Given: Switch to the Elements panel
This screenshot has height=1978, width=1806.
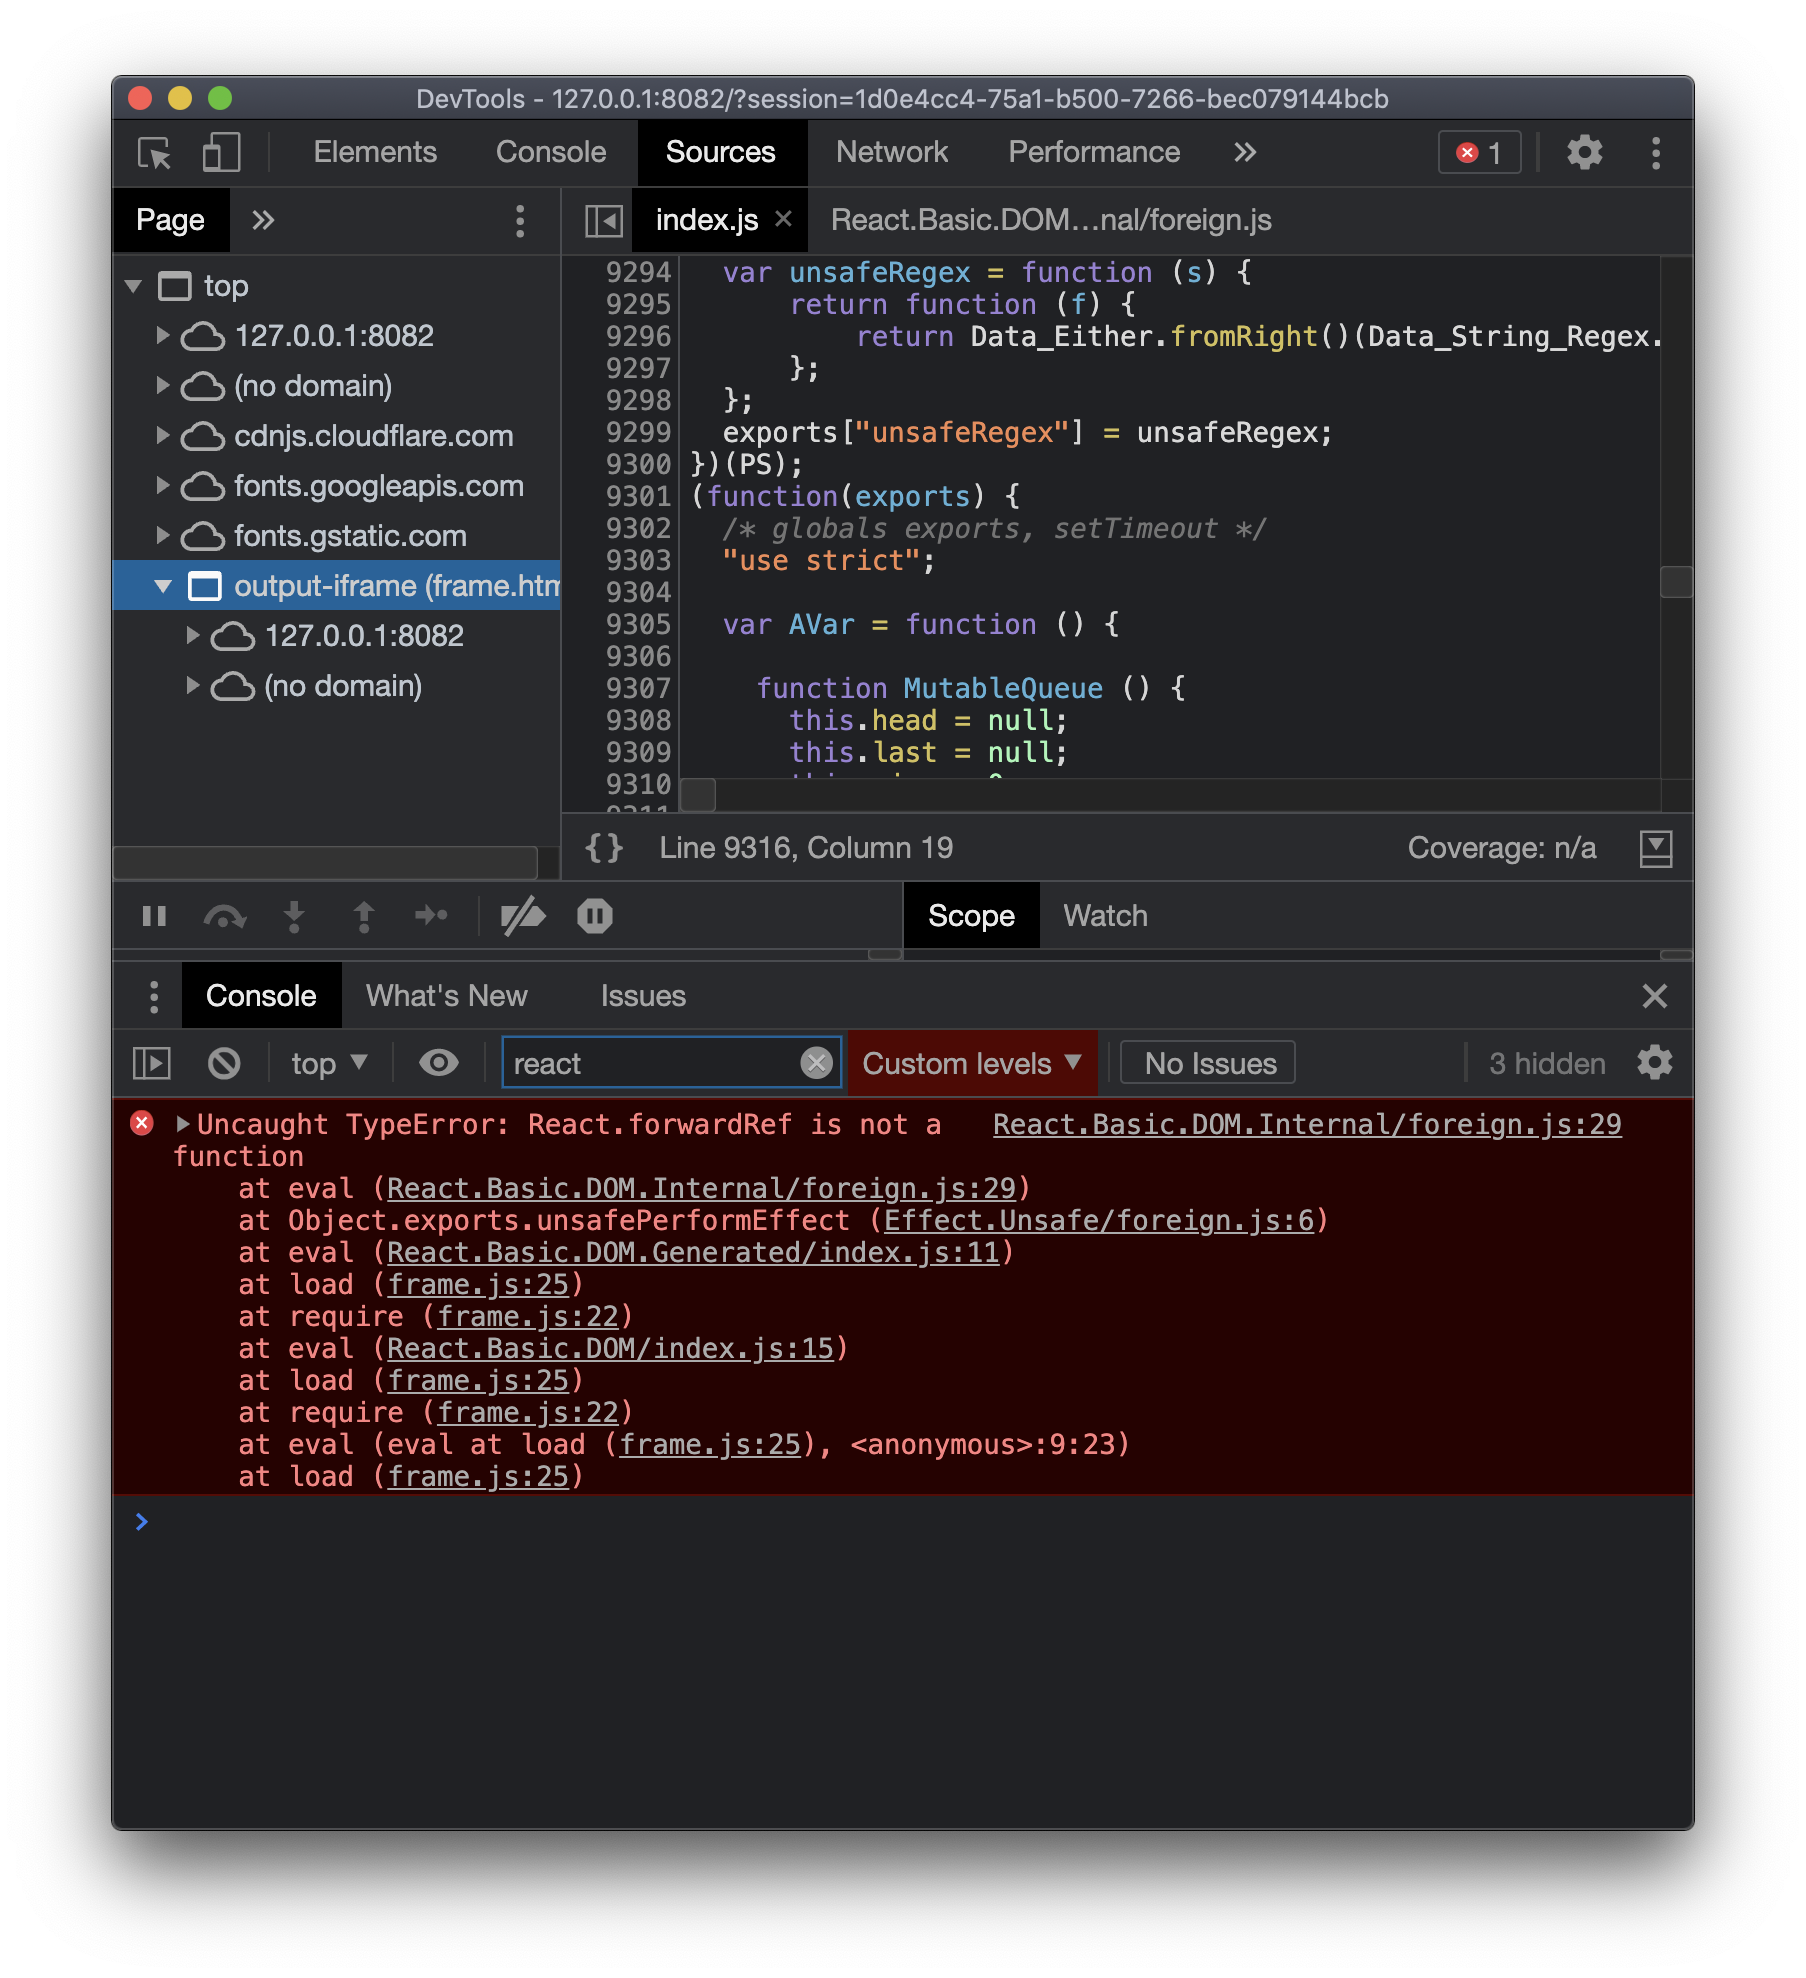Looking at the screenshot, I should pyautogui.click(x=375, y=152).
